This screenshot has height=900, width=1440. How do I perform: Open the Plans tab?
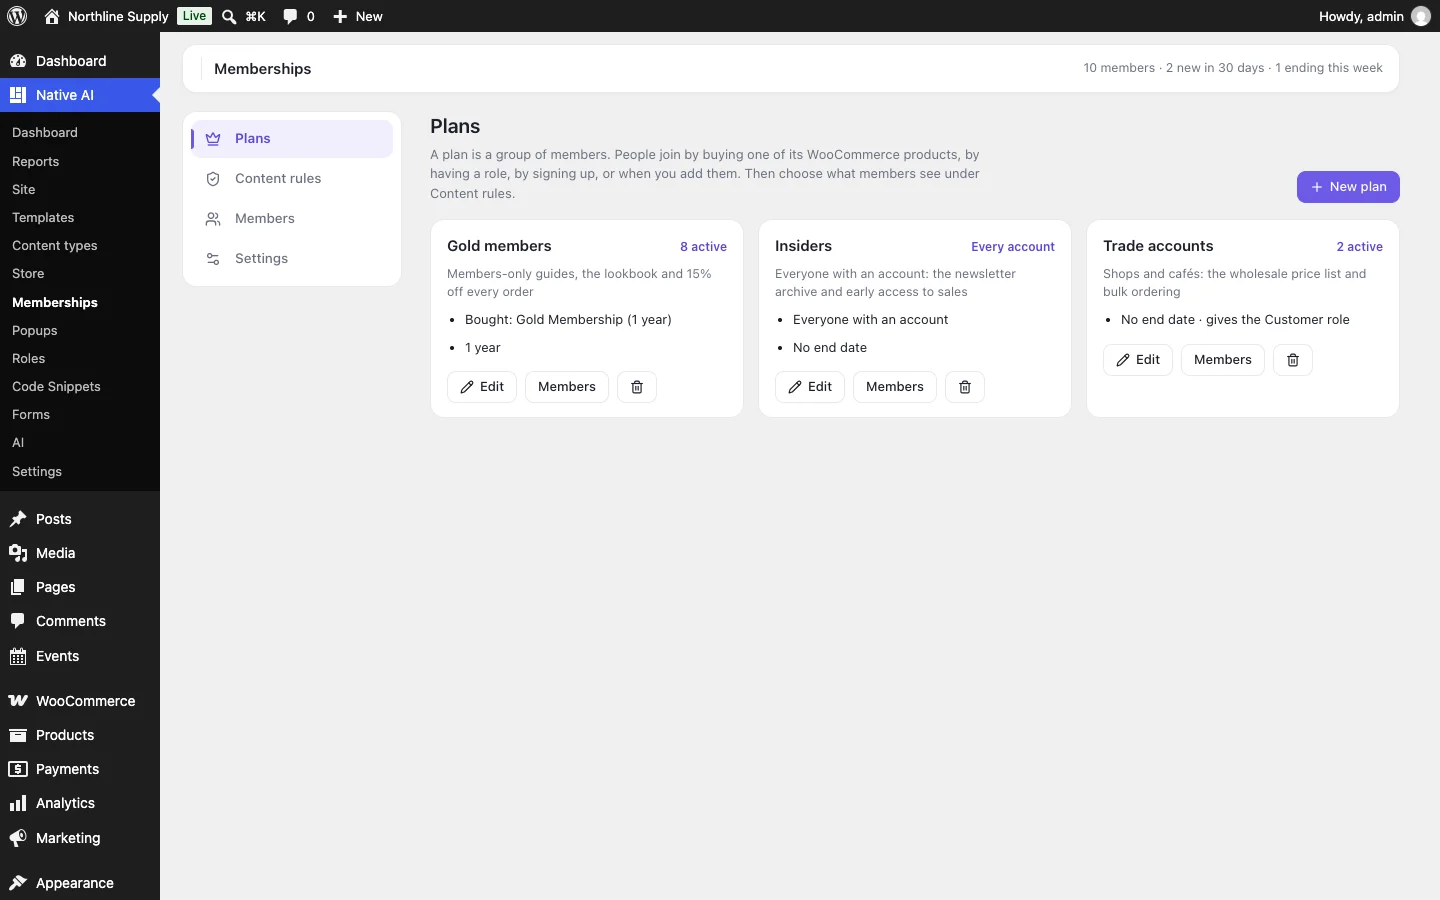pyautogui.click(x=292, y=139)
